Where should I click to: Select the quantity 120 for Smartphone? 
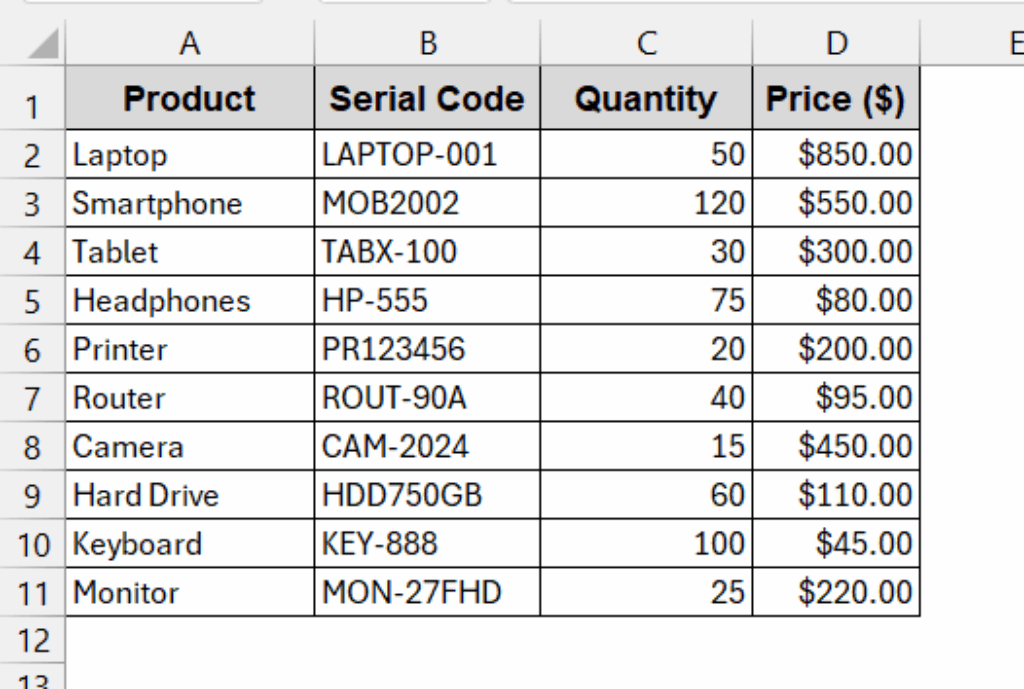pos(646,203)
